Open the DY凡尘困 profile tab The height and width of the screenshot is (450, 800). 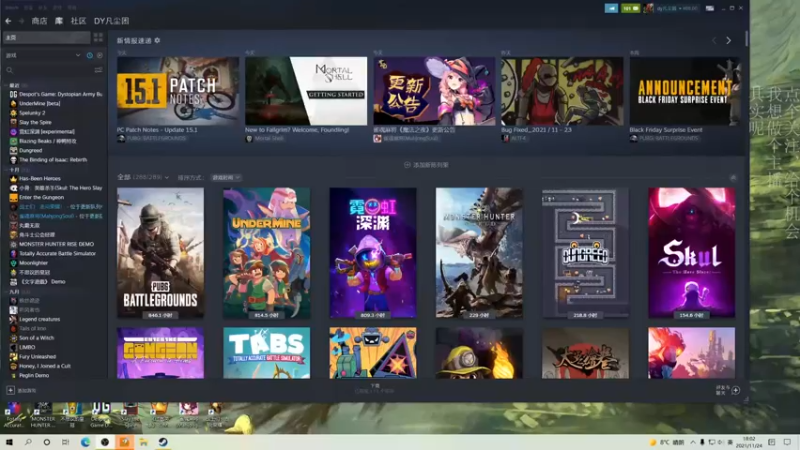point(111,21)
